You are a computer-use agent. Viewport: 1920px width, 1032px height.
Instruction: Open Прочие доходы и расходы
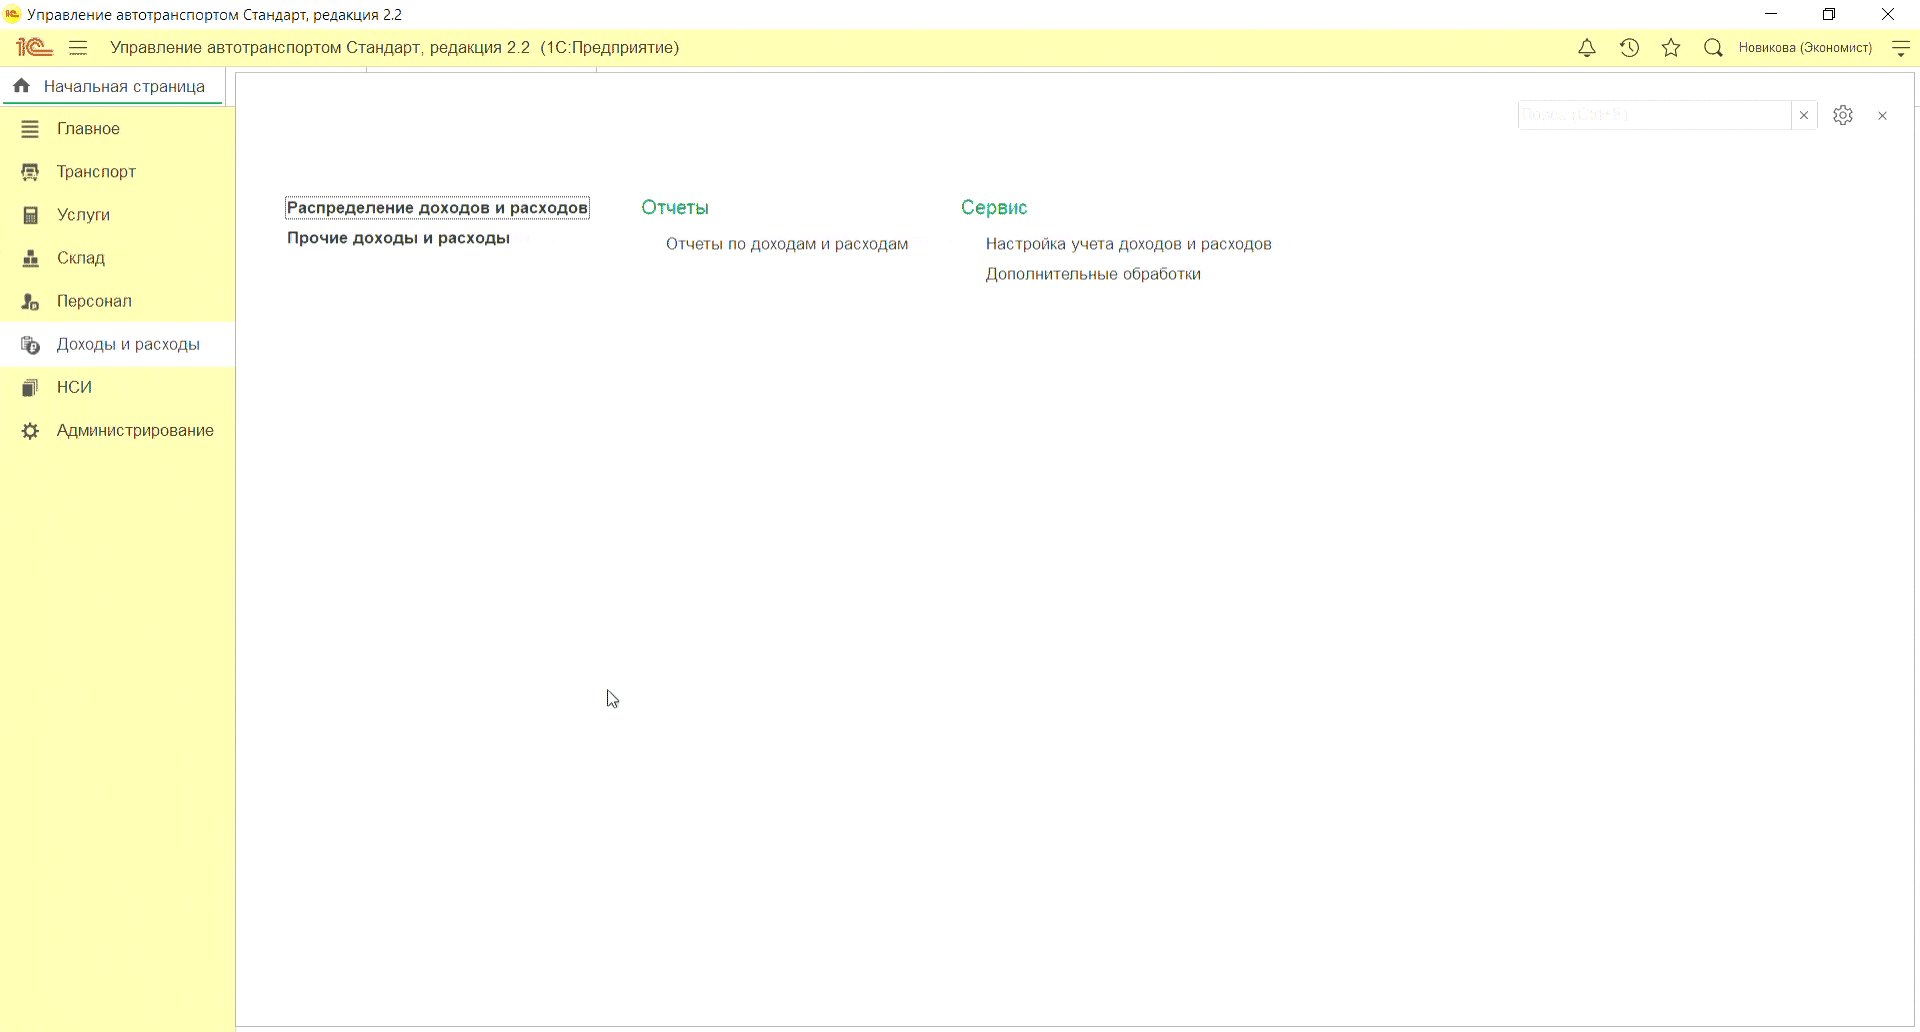398,238
